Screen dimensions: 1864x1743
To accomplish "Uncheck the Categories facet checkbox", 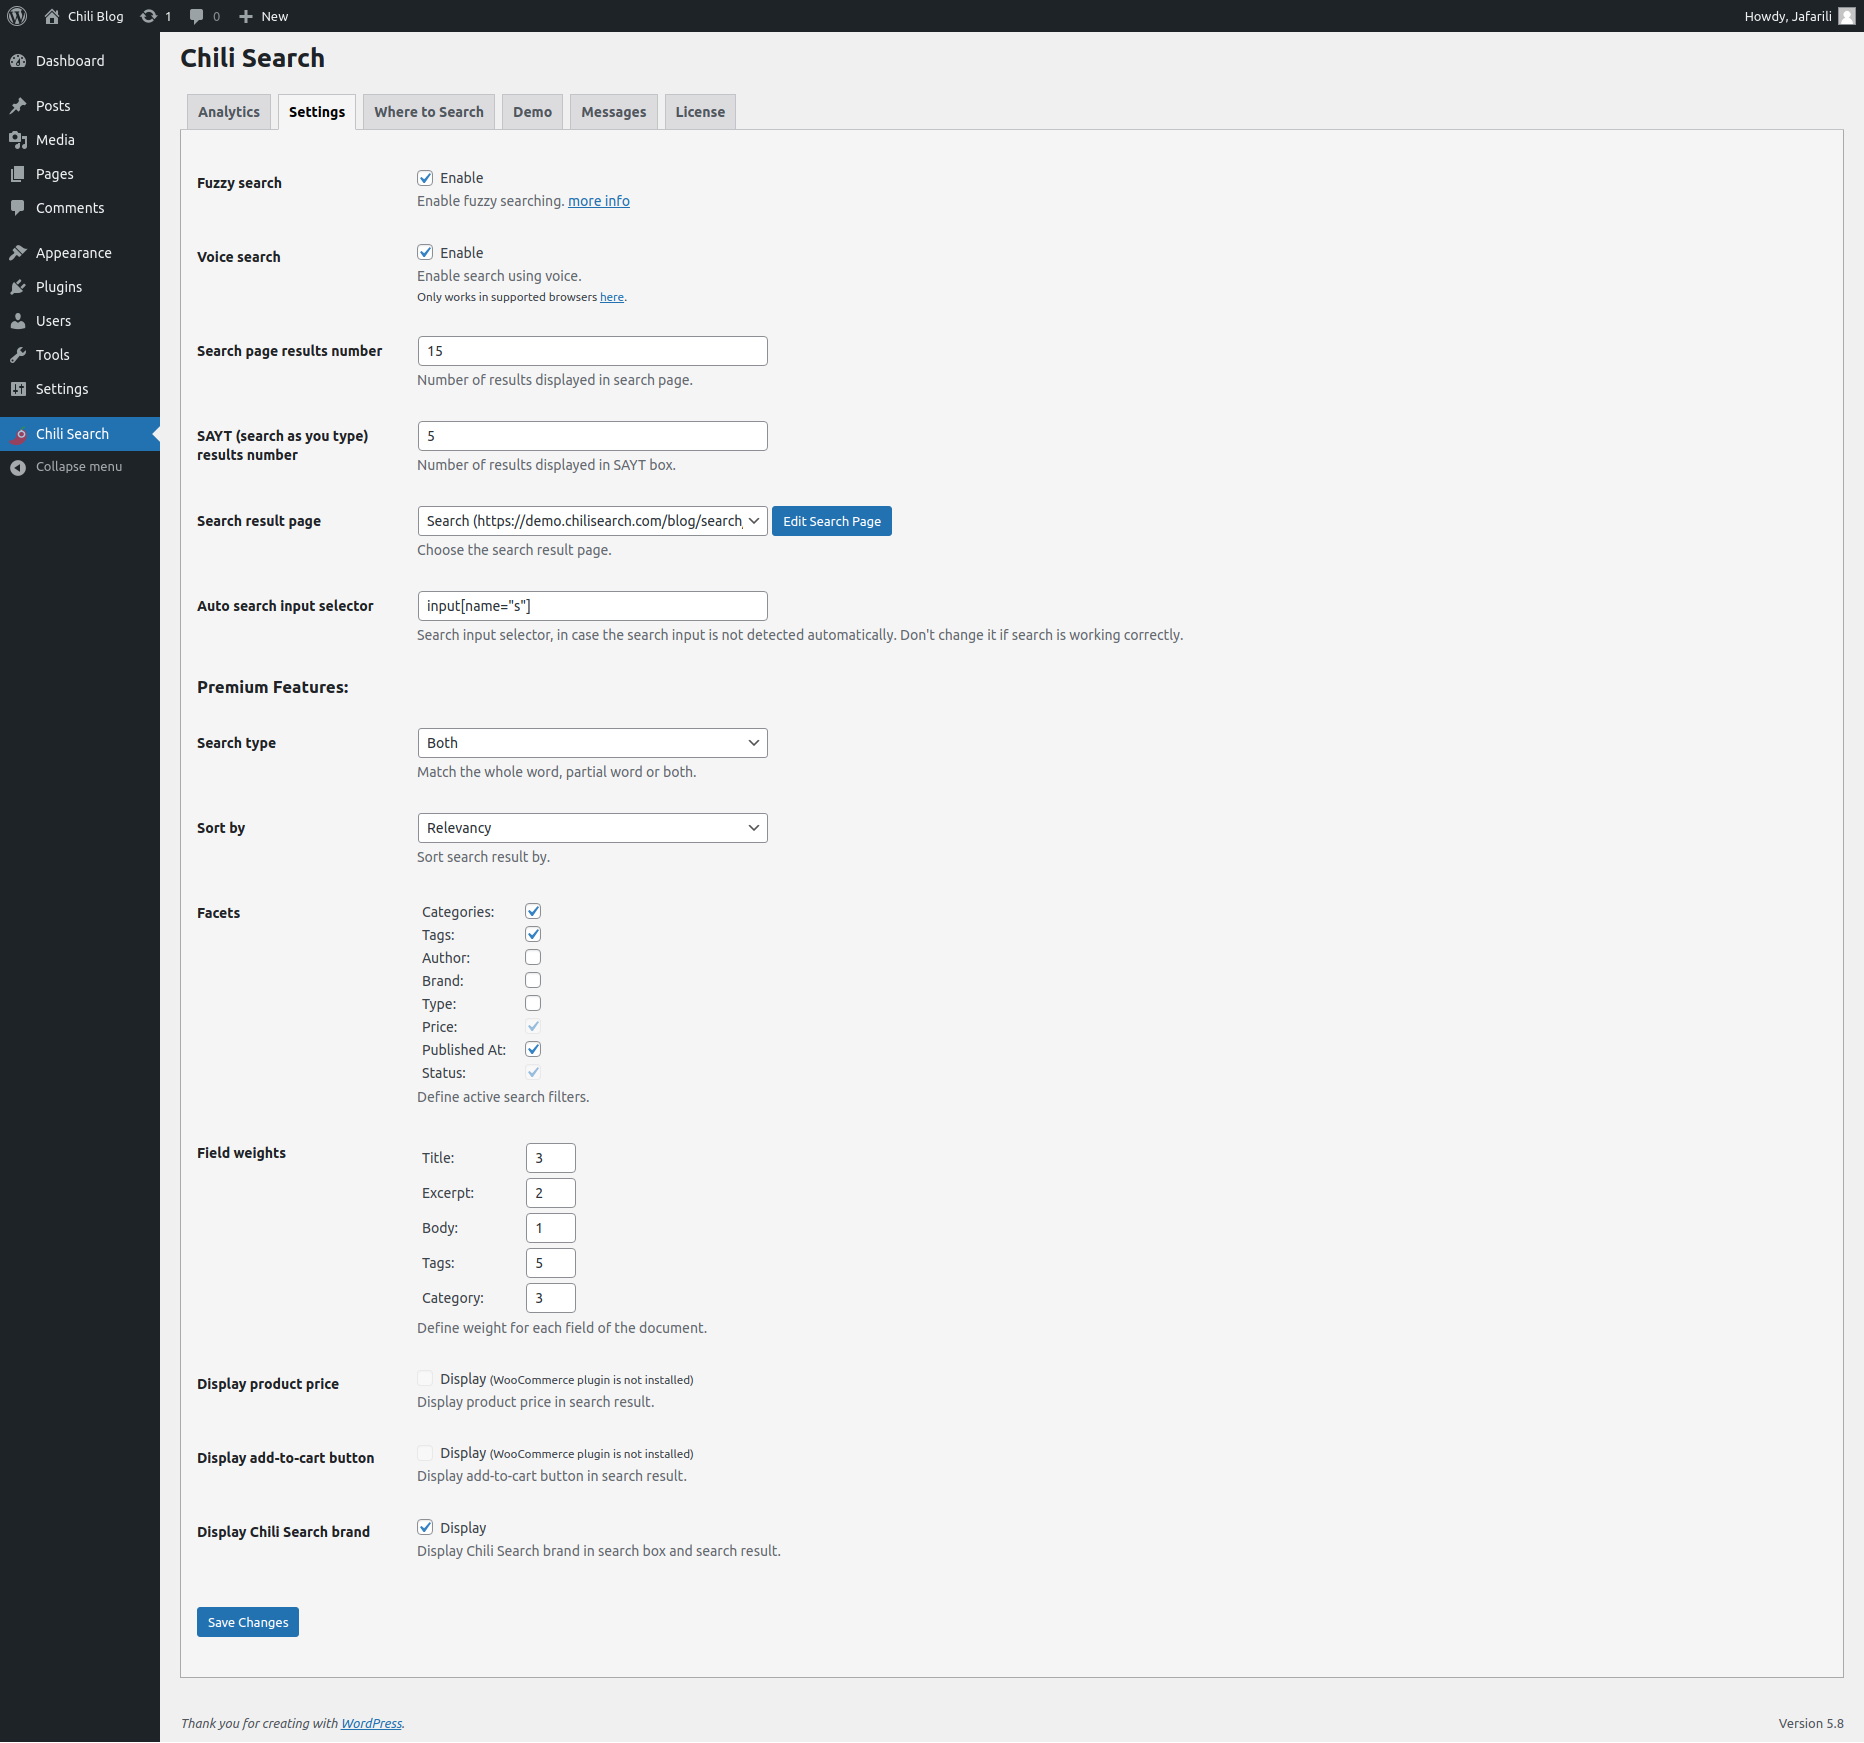I will point(533,911).
